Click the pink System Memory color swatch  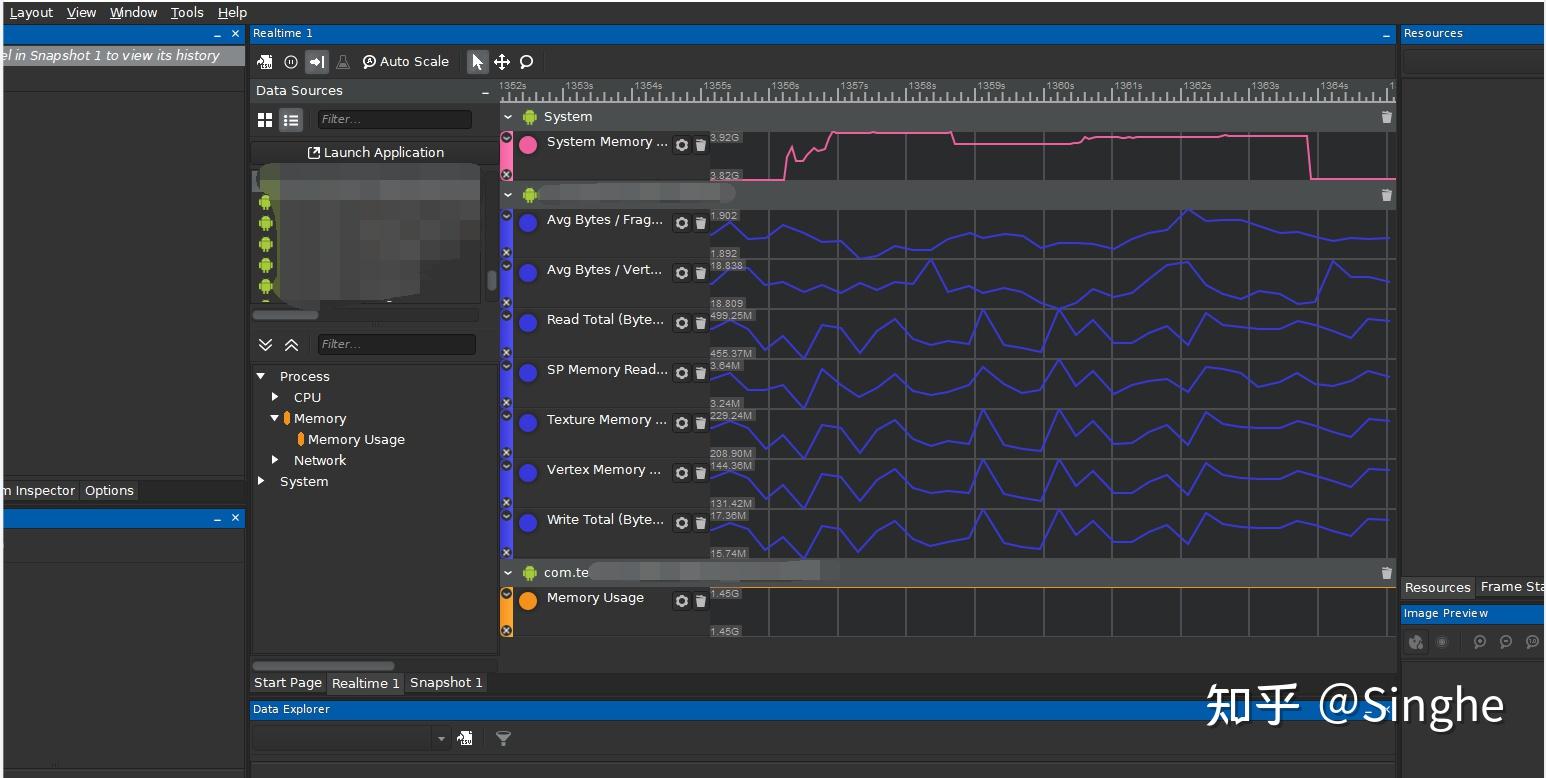tap(528, 145)
